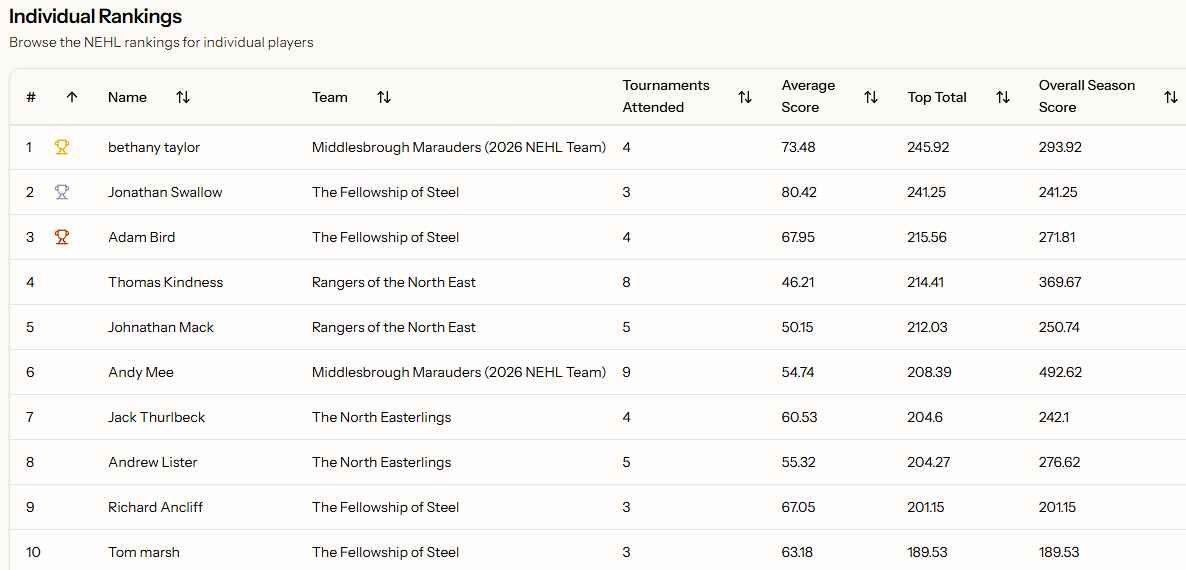The image size is (1186, 570).
Task: Sort by Top Total arrows icon
Action: click(1003, 97)
